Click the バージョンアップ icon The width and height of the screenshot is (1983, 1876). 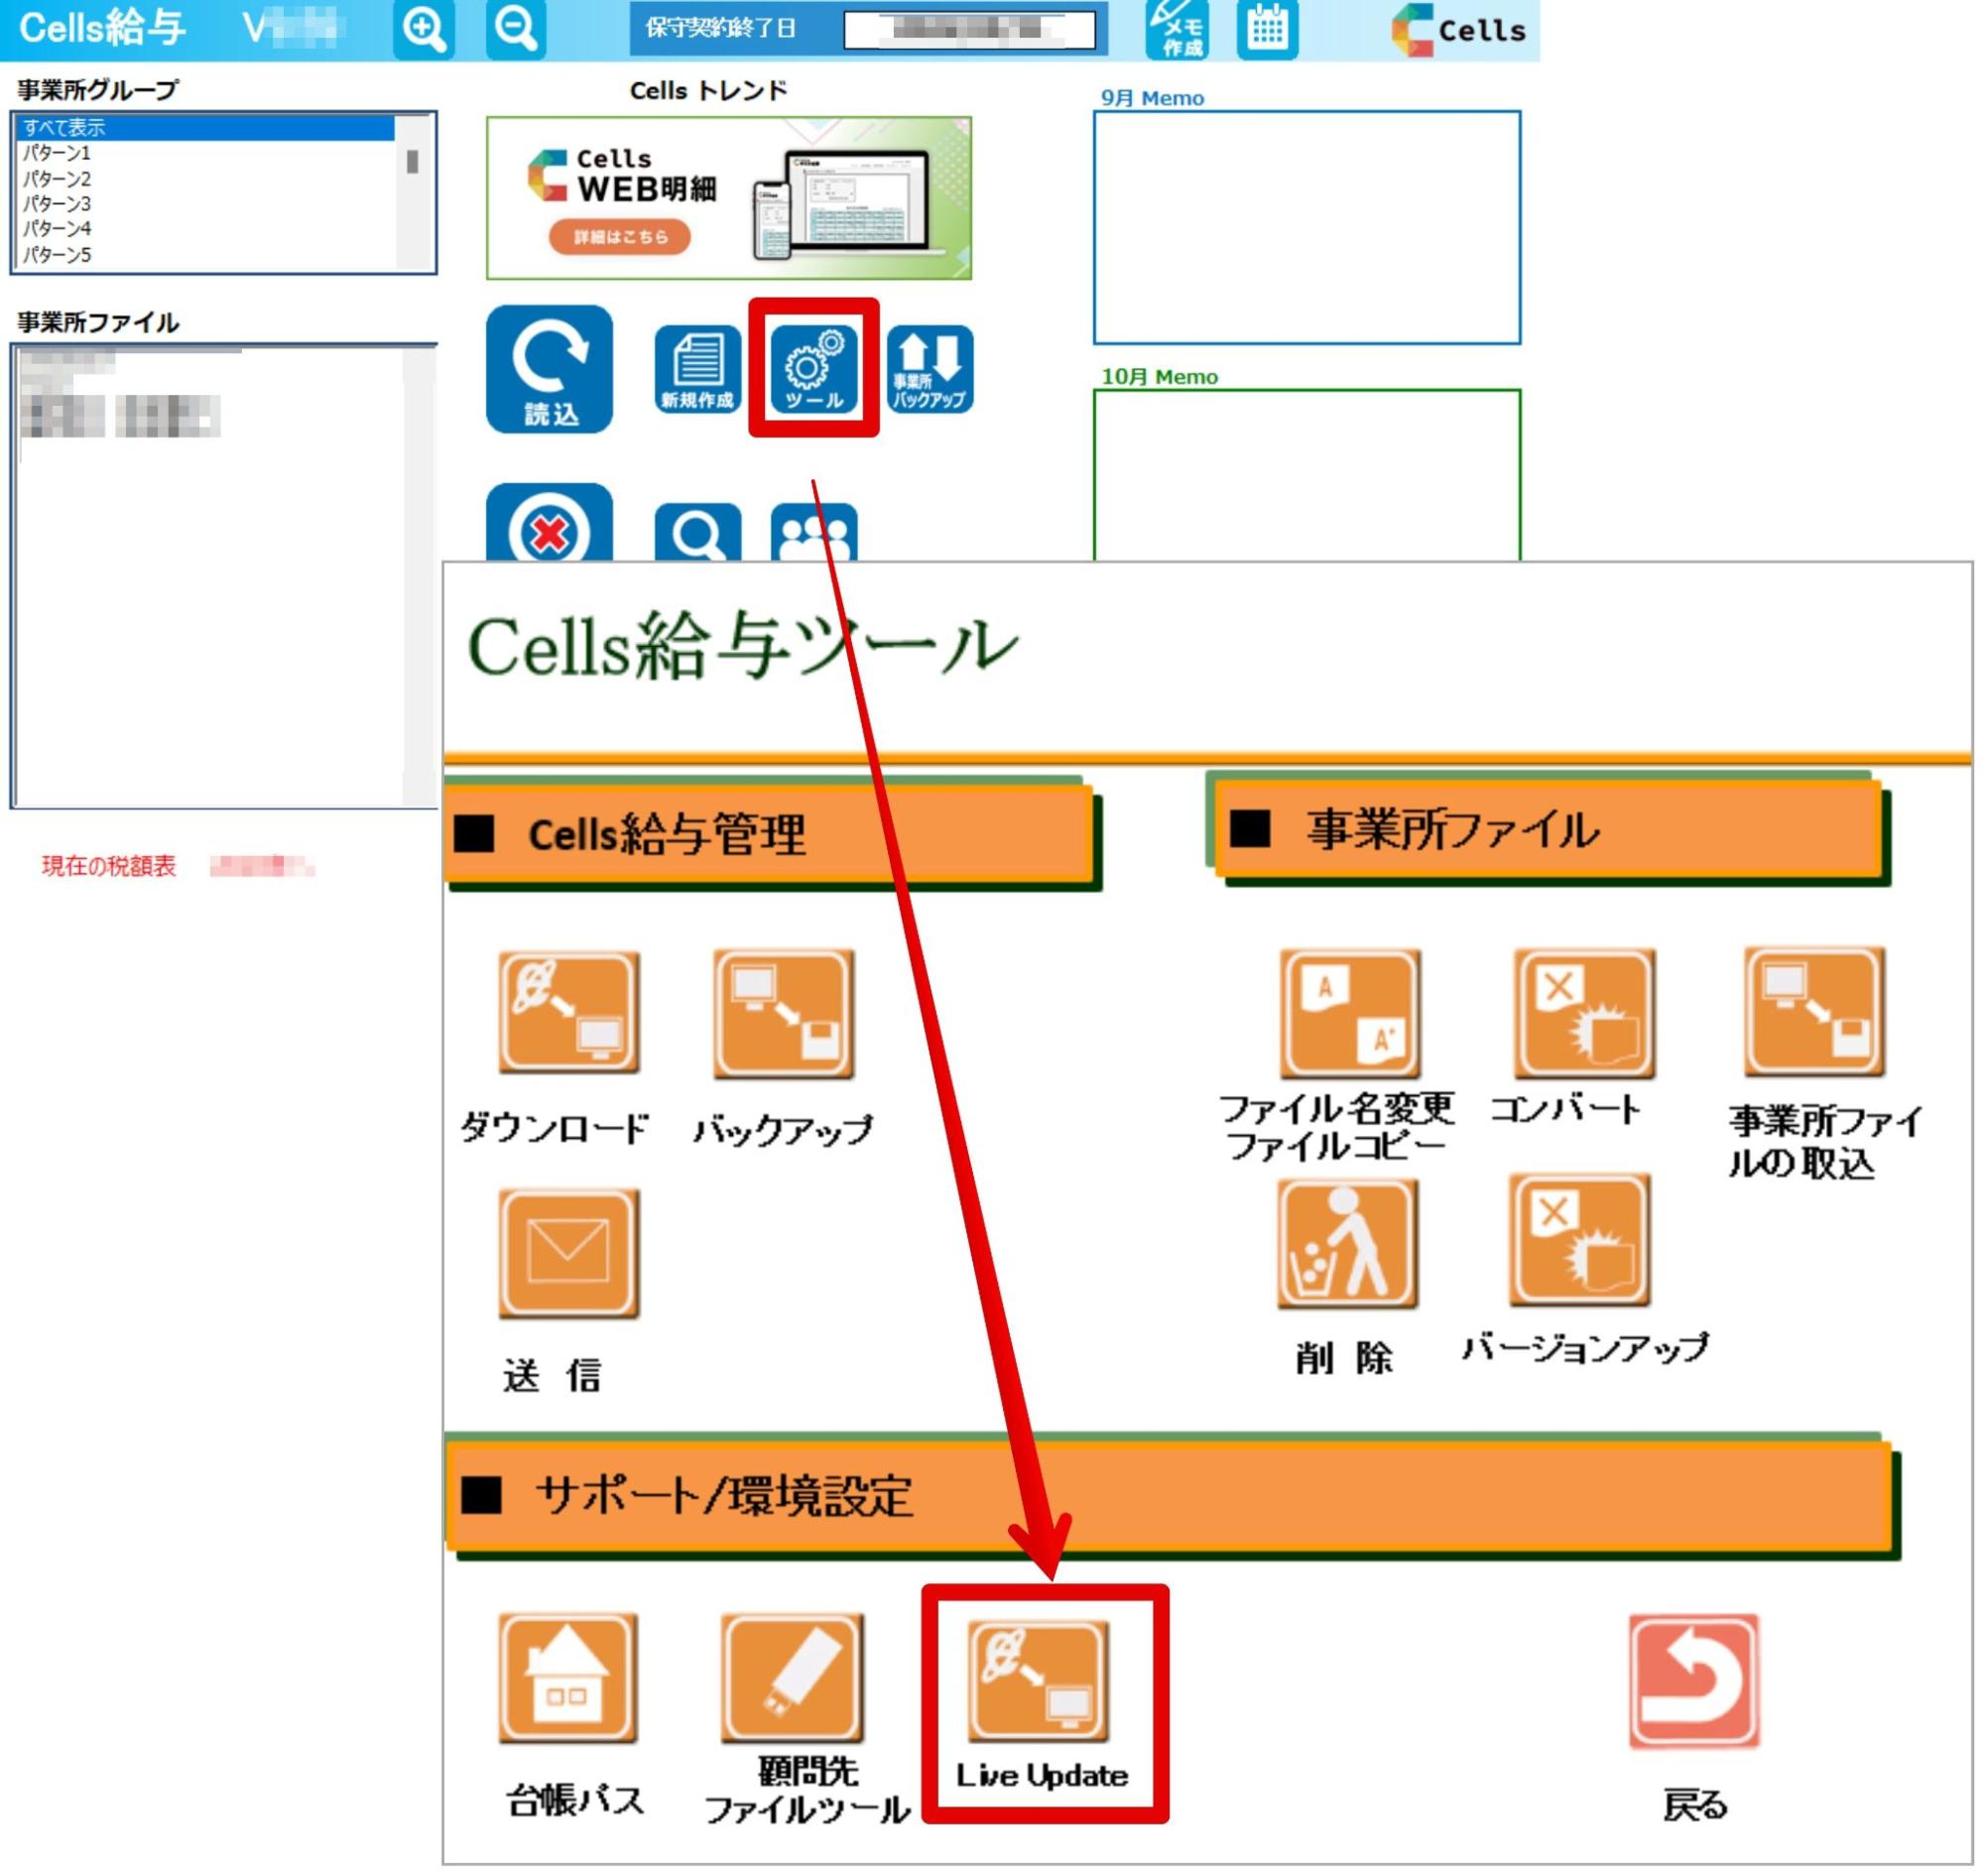point(1579,1240)
